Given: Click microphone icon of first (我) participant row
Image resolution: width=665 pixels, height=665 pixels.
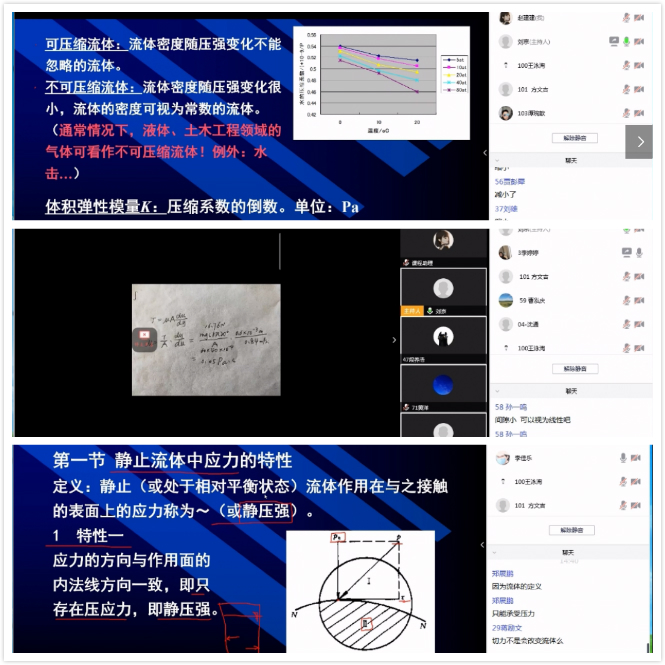Looking at the screenshot, I should point(626,17).
